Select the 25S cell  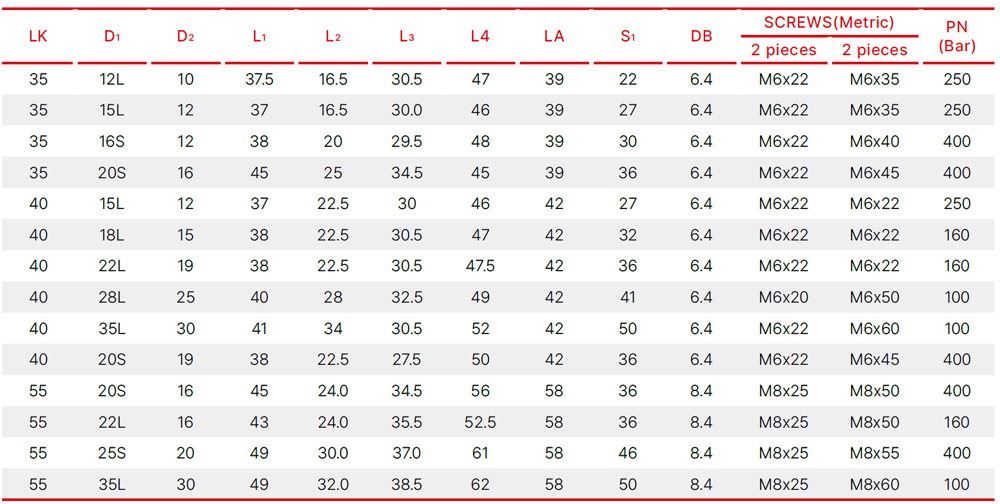112,453
